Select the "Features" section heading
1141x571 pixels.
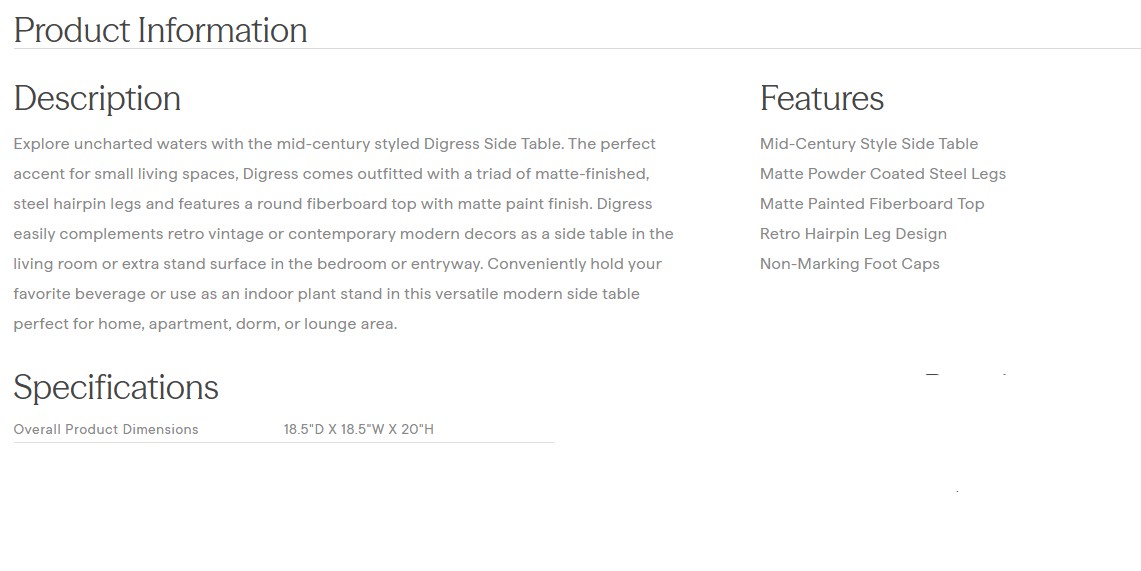pos(821,98)
